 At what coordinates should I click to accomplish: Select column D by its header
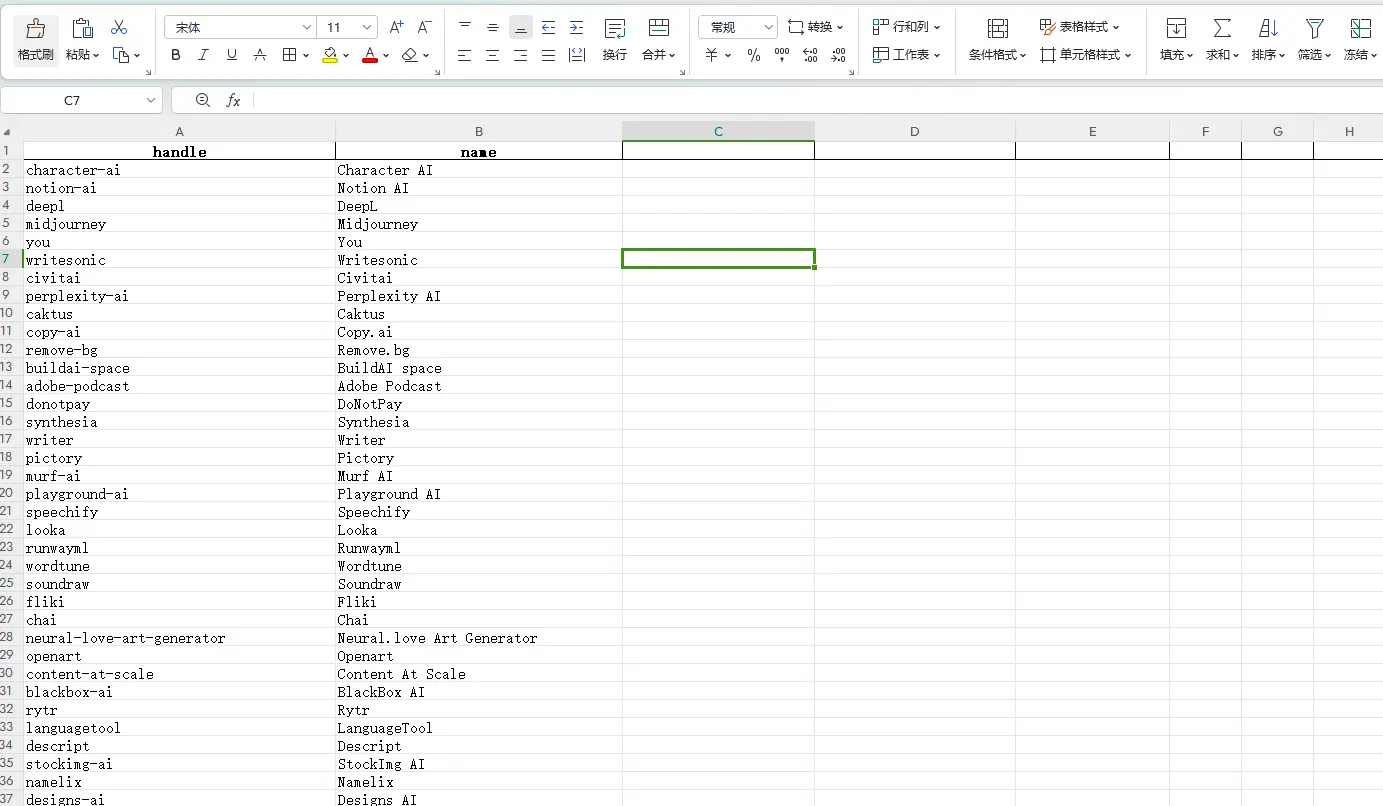(x=915, y=131)
